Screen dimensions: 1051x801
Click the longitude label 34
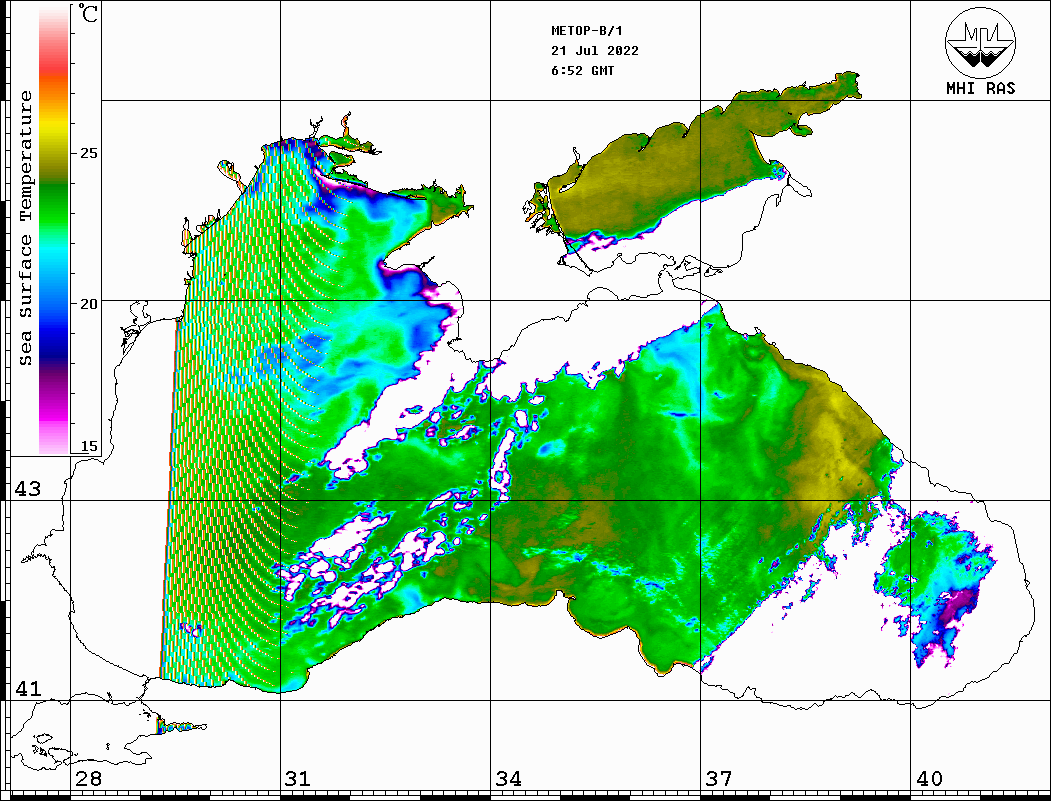click(x=508, y=779)
